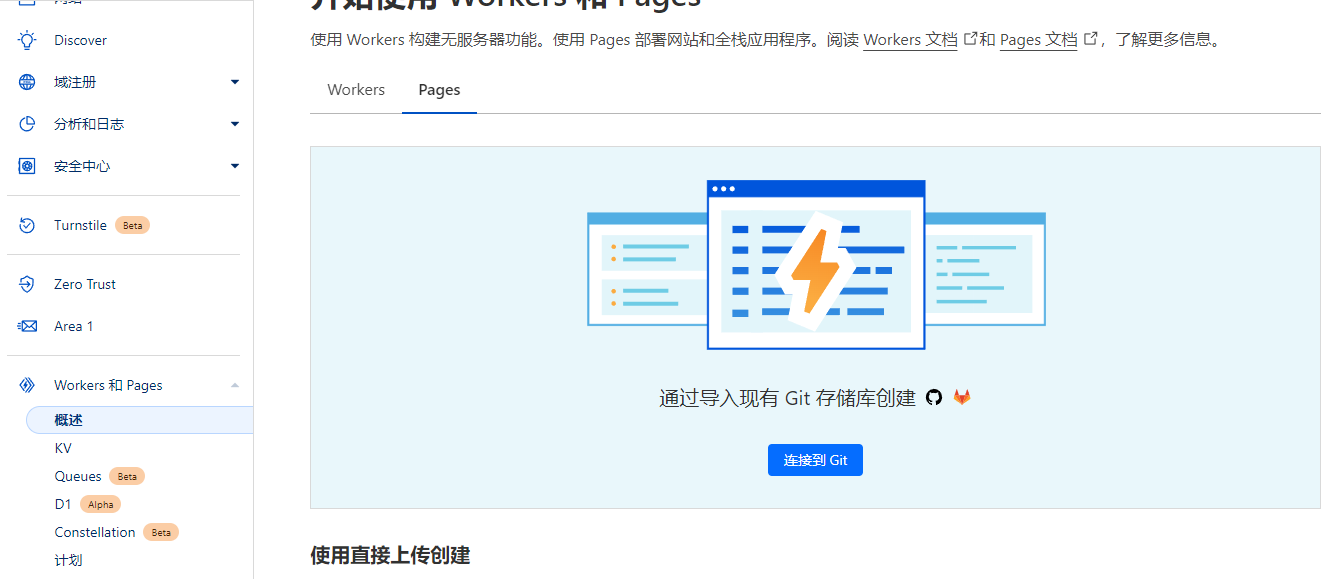This screenshot has width=1339, height=579.
Task: Click the globe icon beside 域注册
Action: [27, 82]
